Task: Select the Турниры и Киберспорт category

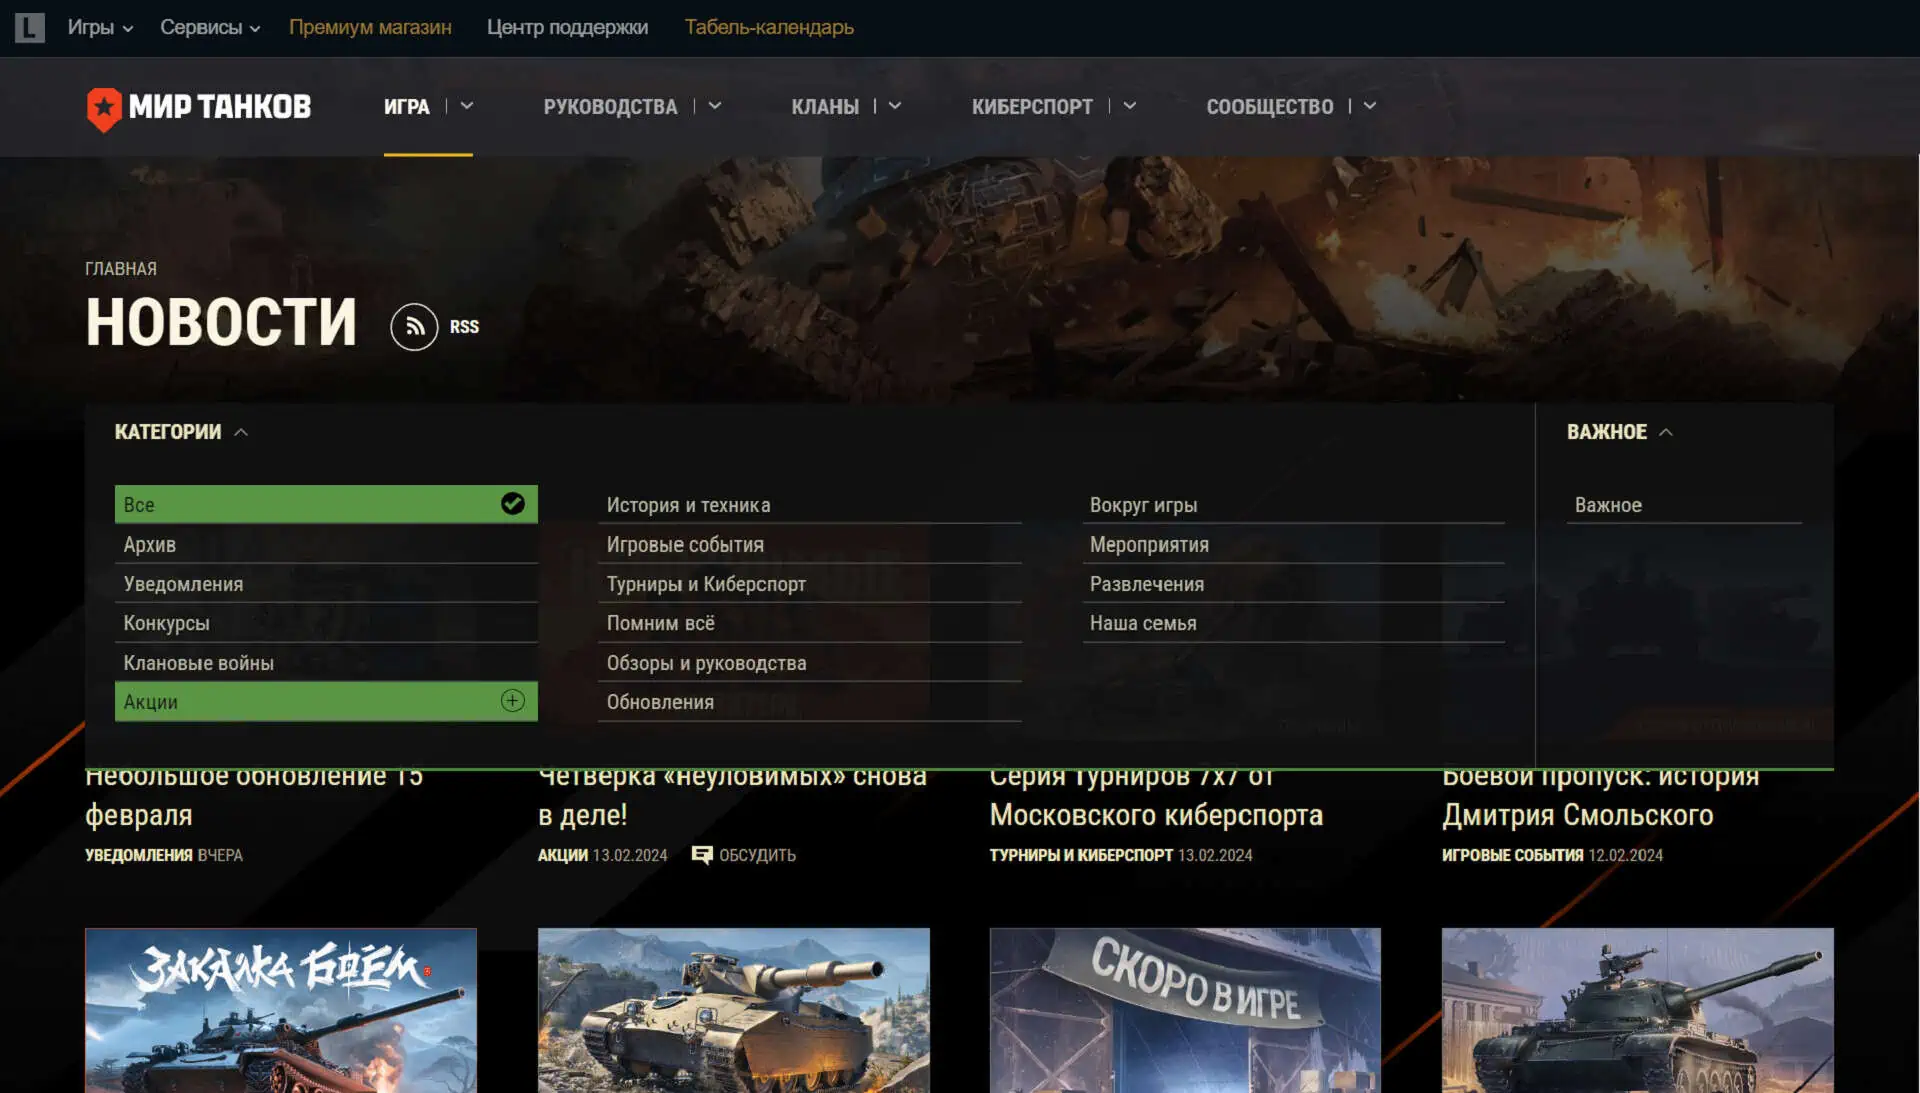Action: click(x=810, y=583)
